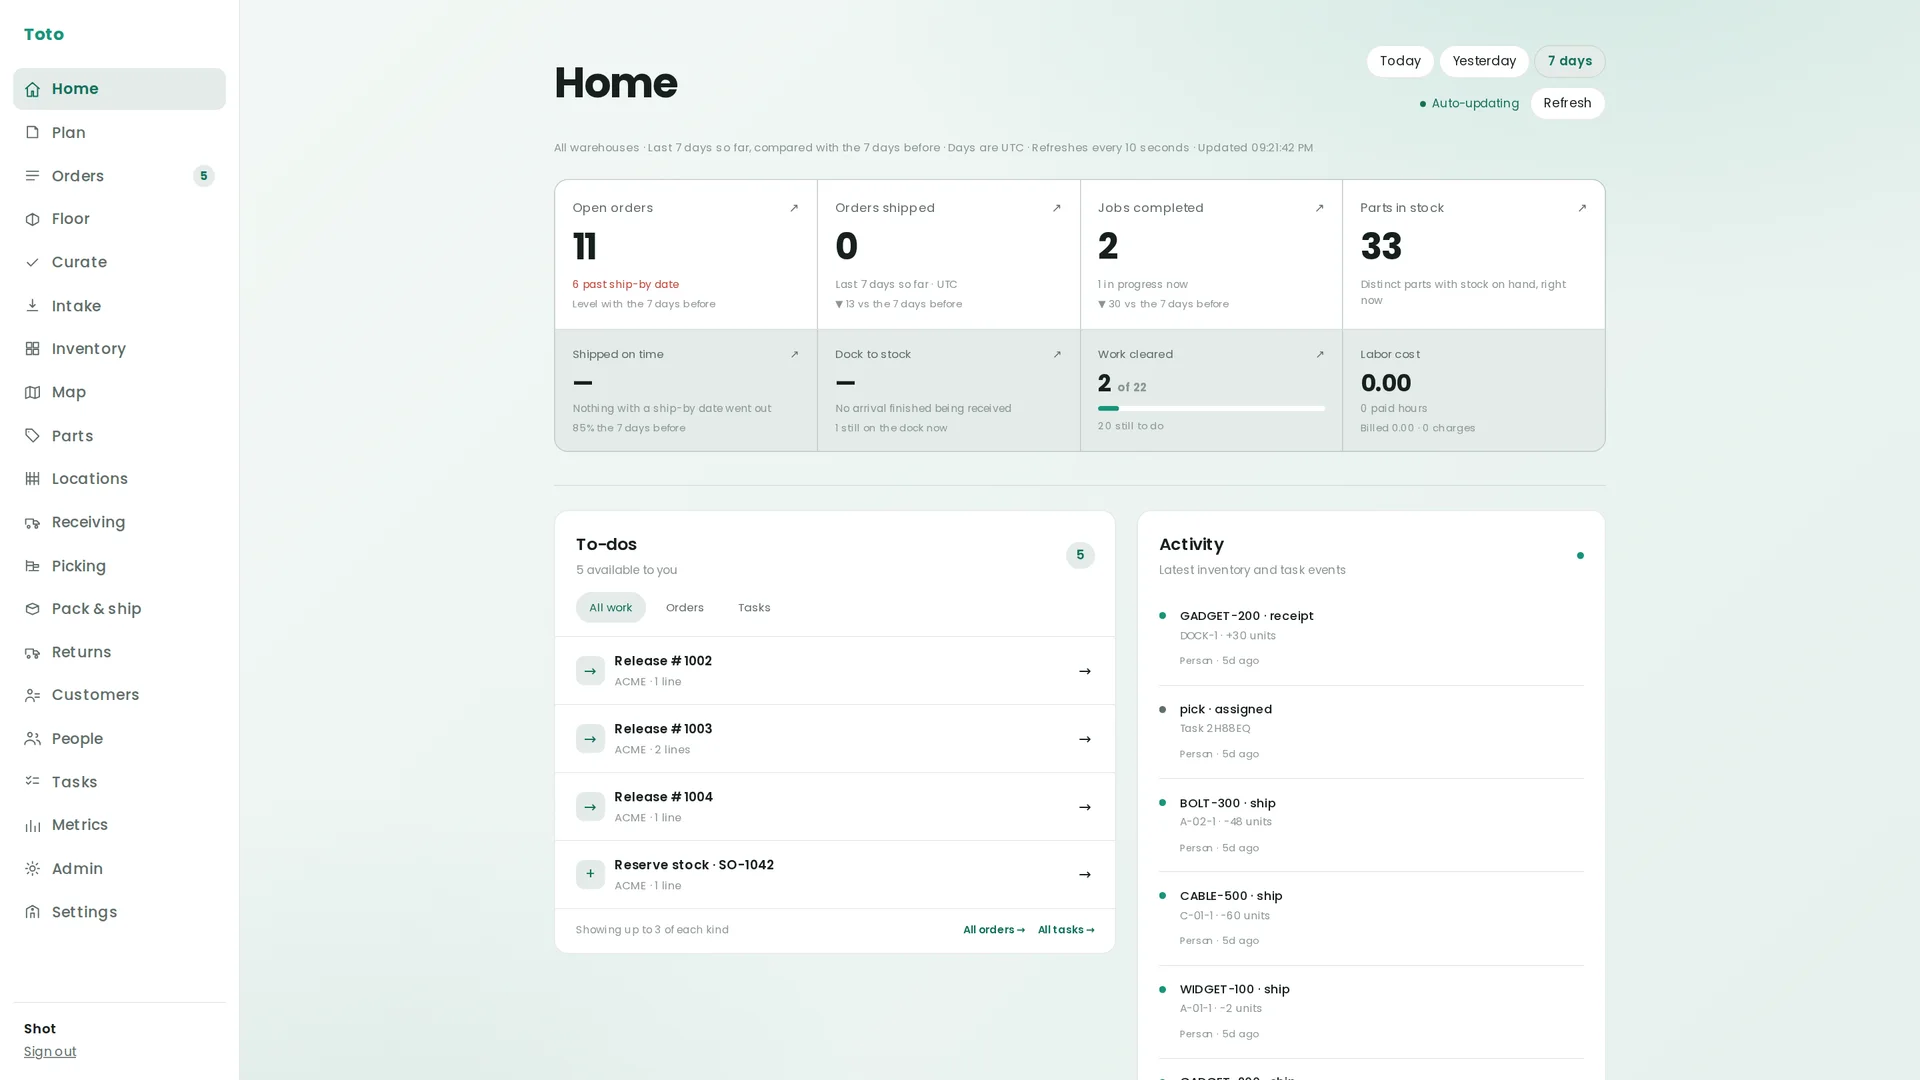Select the Yesterday time range
This screenshot has height=1080, width=1920.
[x=1484, y=61]
